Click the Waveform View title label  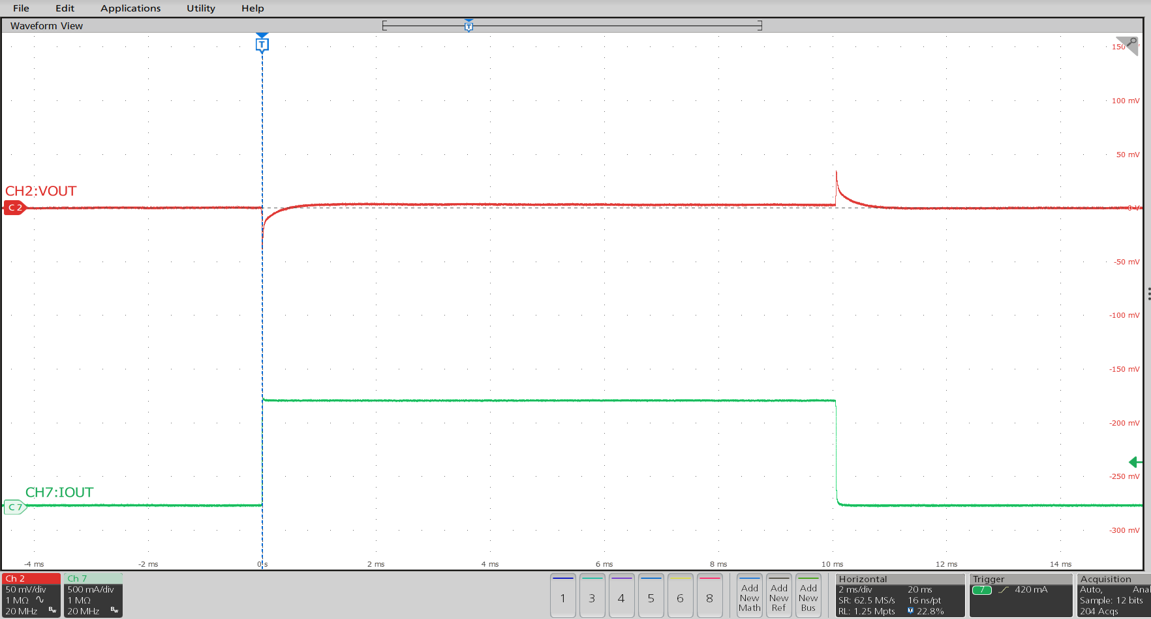pyautogui.click(x=46, y=26)
